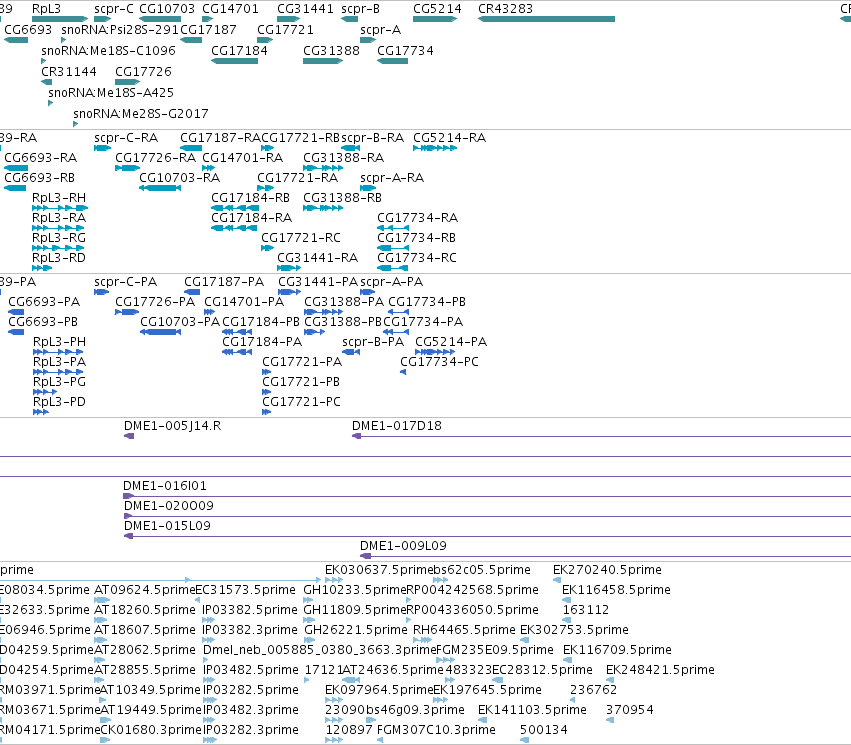Image resolution: width=851 pixels, height=745 pixels.
Task: Click the CG31441-RA transcript label
Action: [317, 258]
